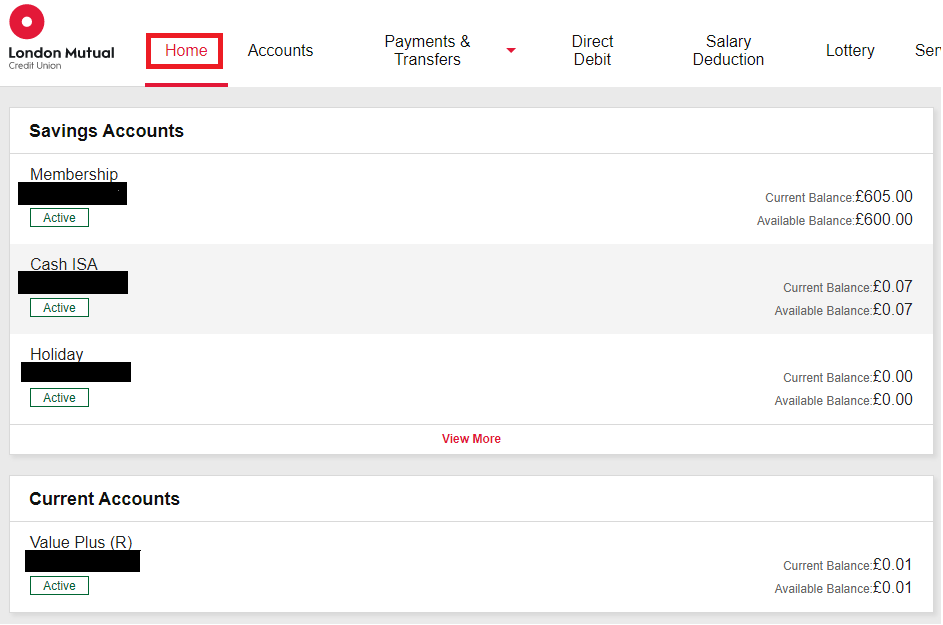Click View More under Savings Accounts
The height and width of the screenshot is (625, 943).
tap(471, 439)
